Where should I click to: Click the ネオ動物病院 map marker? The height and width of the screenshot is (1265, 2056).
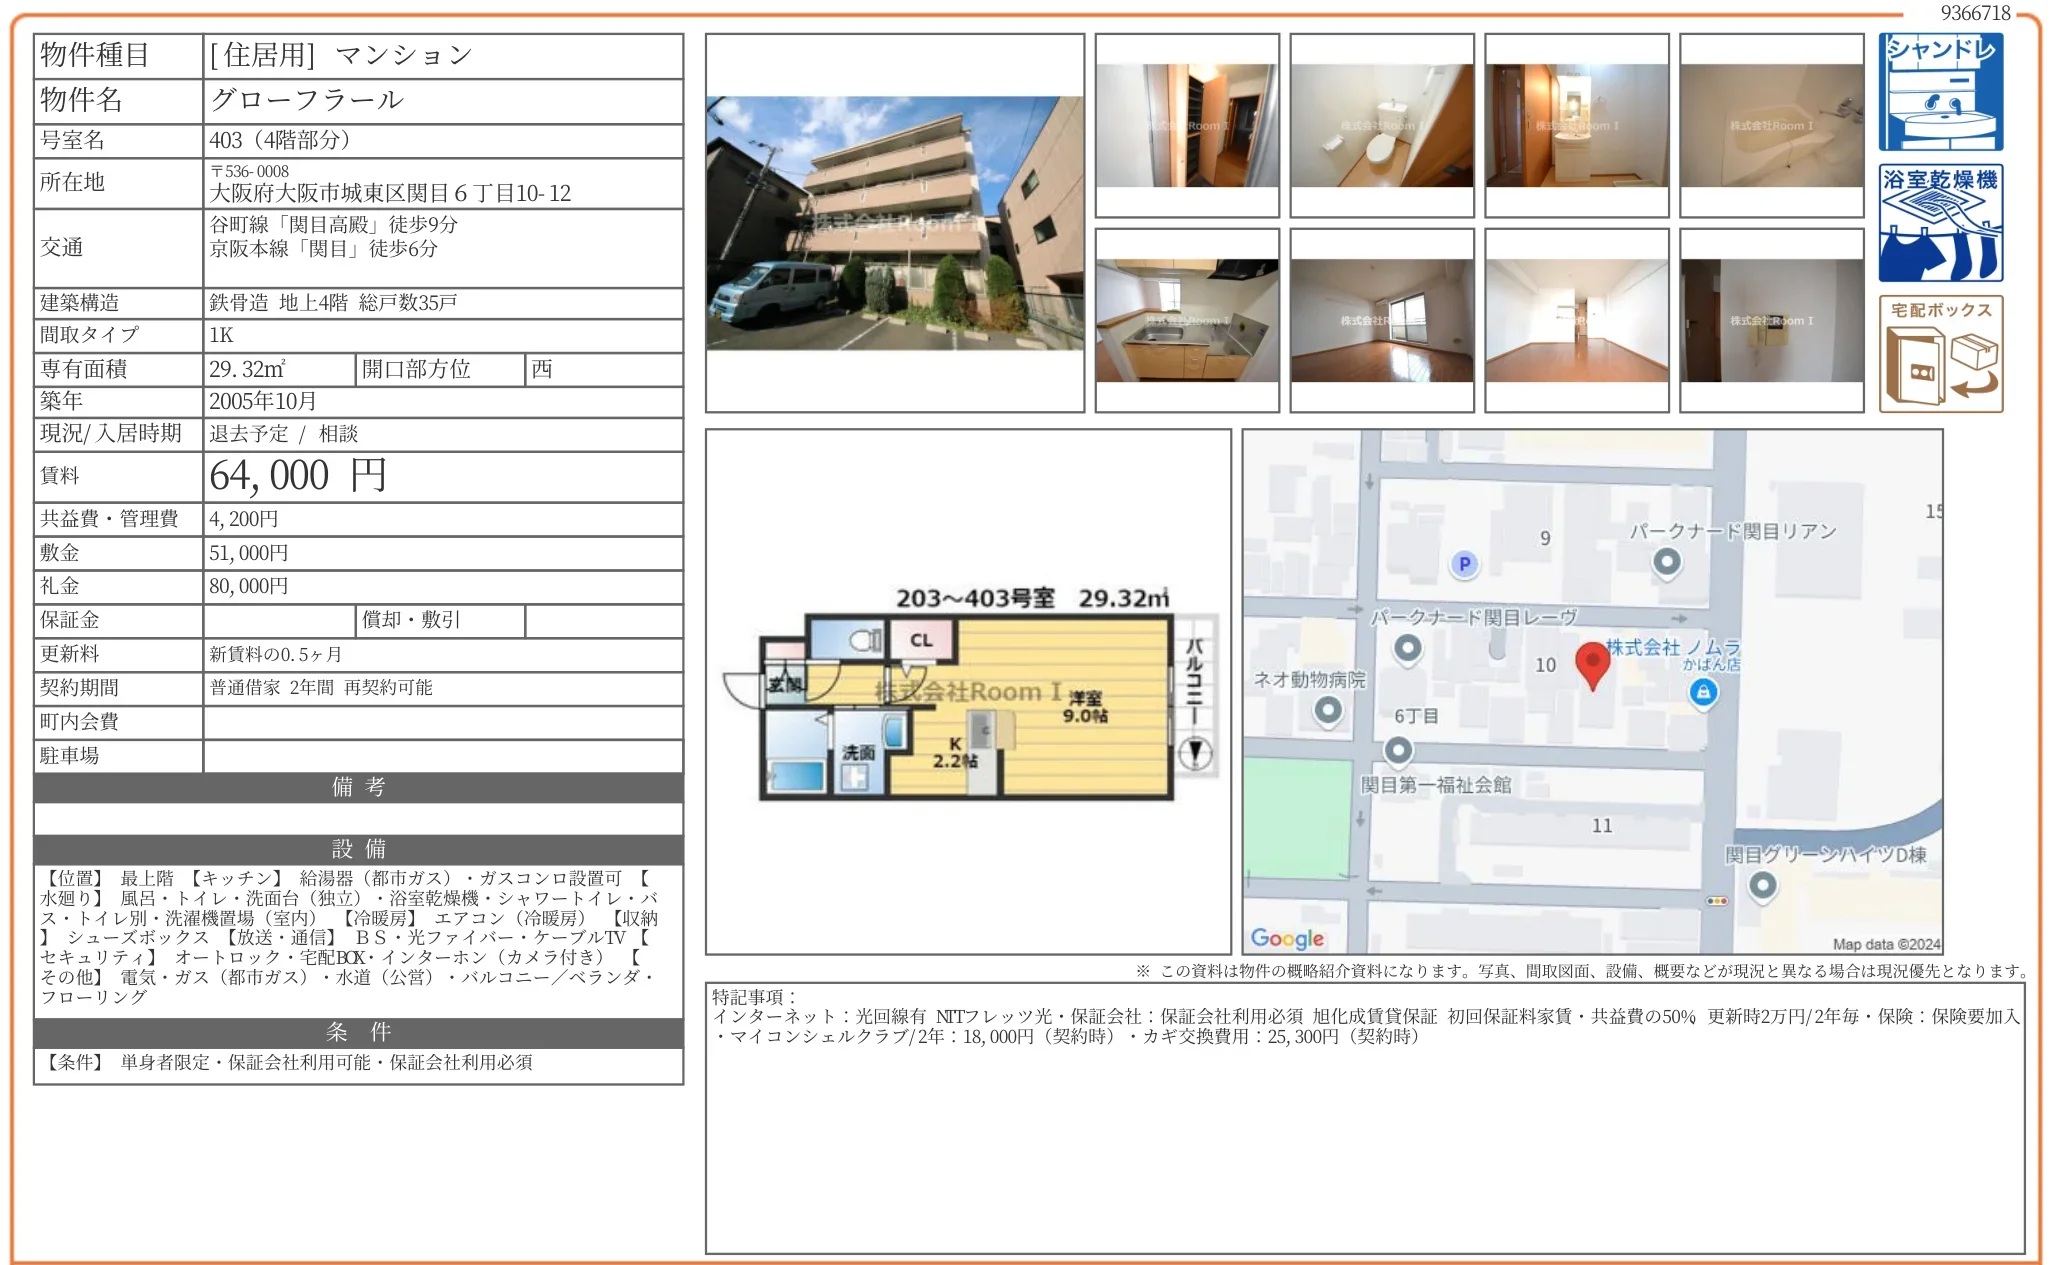(1328, 710)
